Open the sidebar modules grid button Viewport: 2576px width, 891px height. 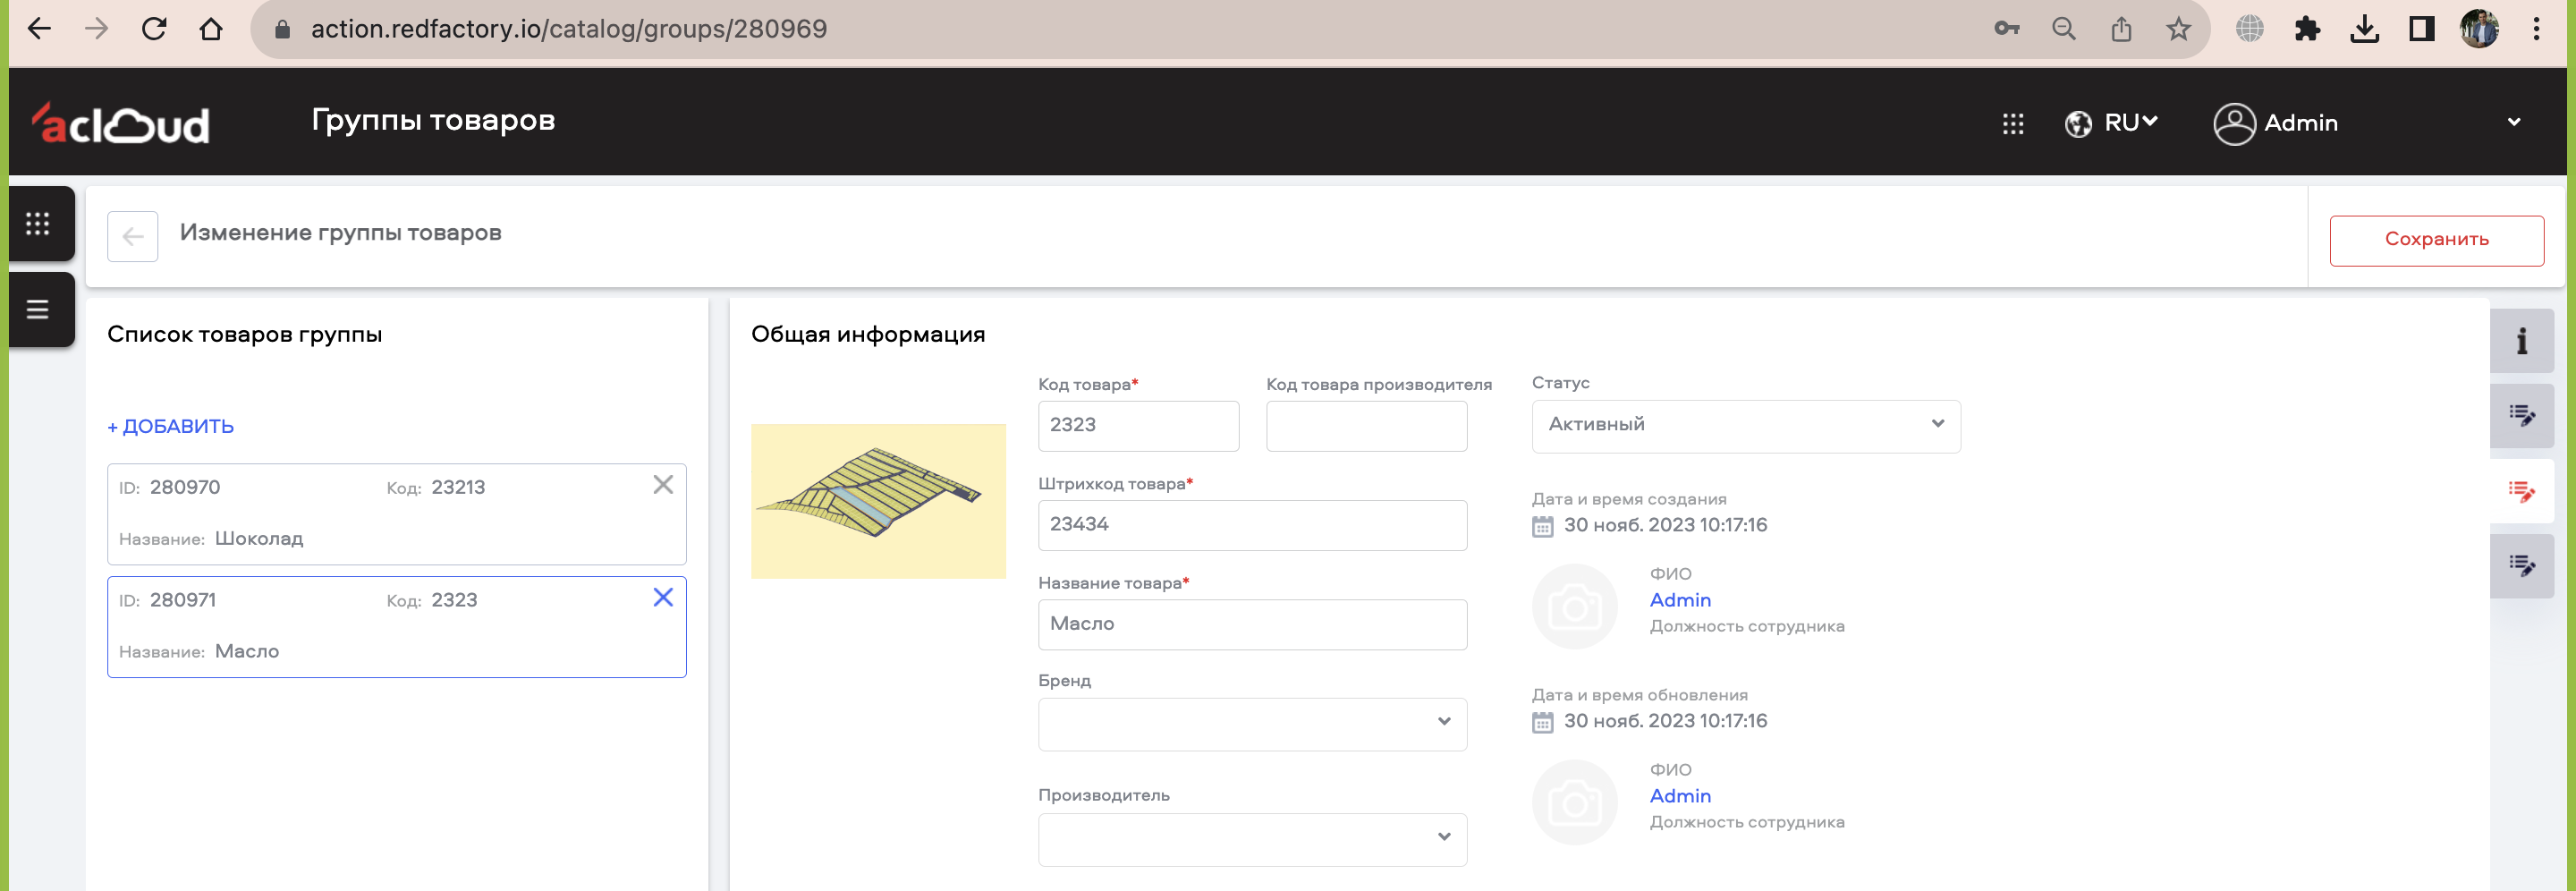(38, 223)
